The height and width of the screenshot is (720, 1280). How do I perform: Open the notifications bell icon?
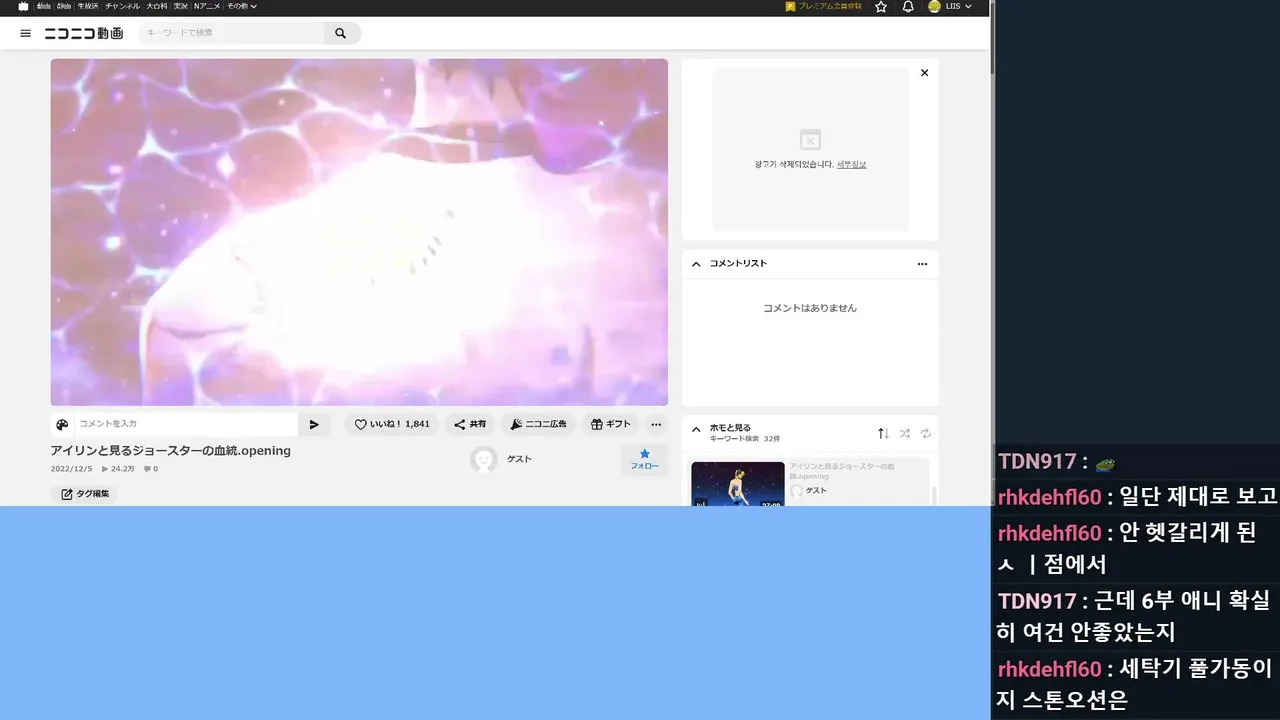pos(908,6)
